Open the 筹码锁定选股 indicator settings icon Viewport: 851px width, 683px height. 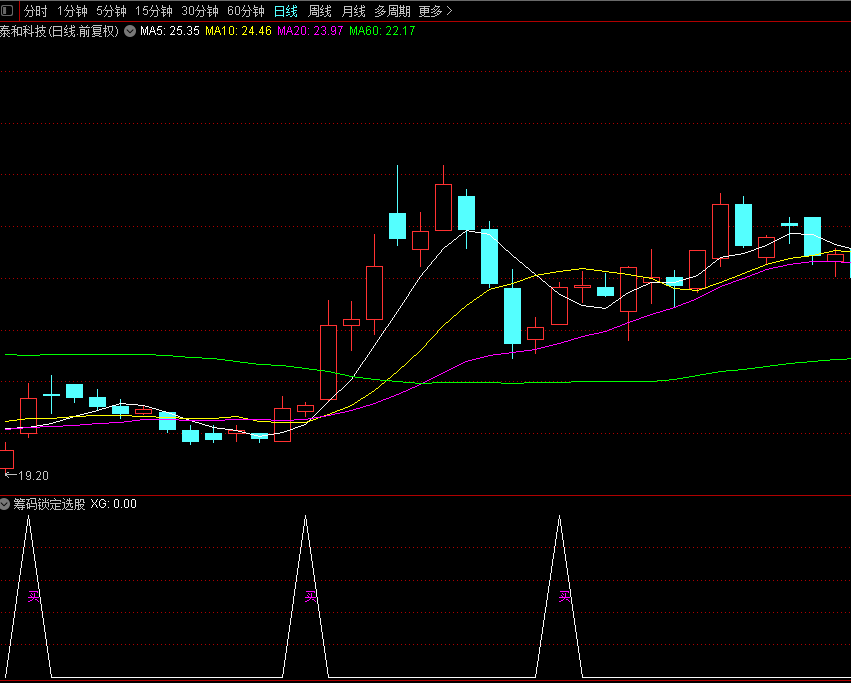coord(4,504)
